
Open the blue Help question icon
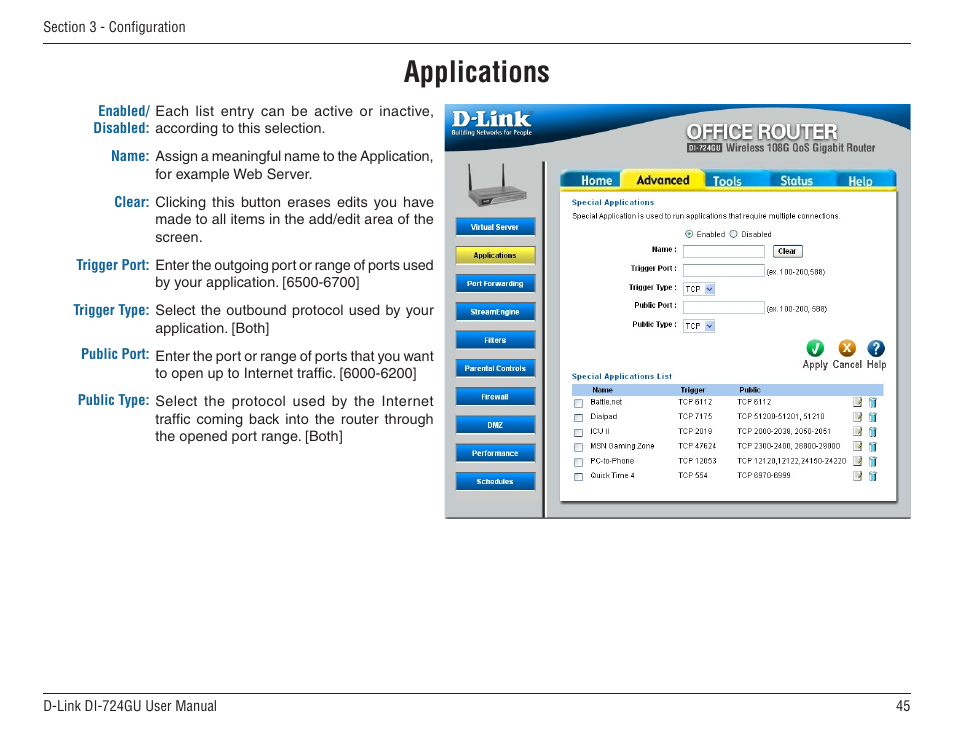click(876, 349)
